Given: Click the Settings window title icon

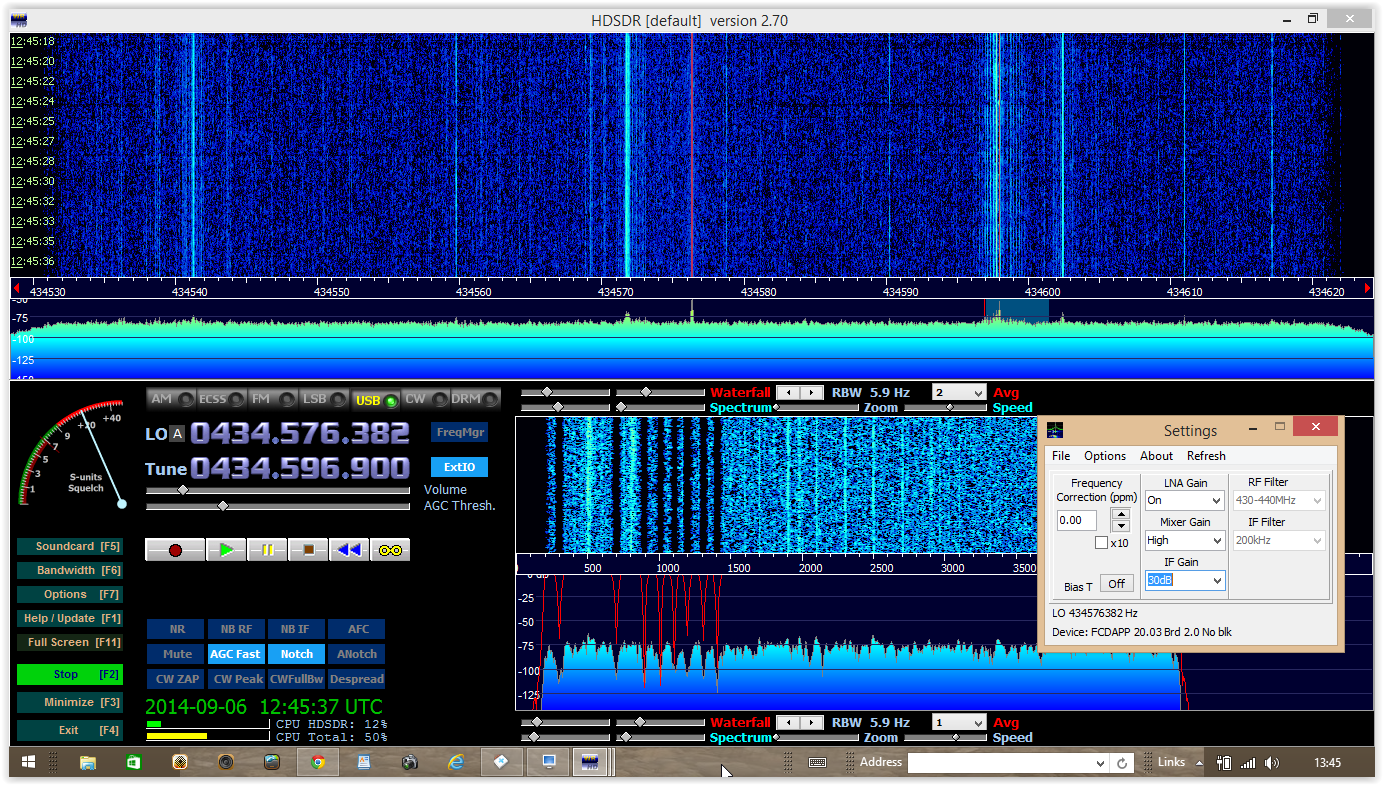Looking at the screenshot, I should click(1057, 430).
